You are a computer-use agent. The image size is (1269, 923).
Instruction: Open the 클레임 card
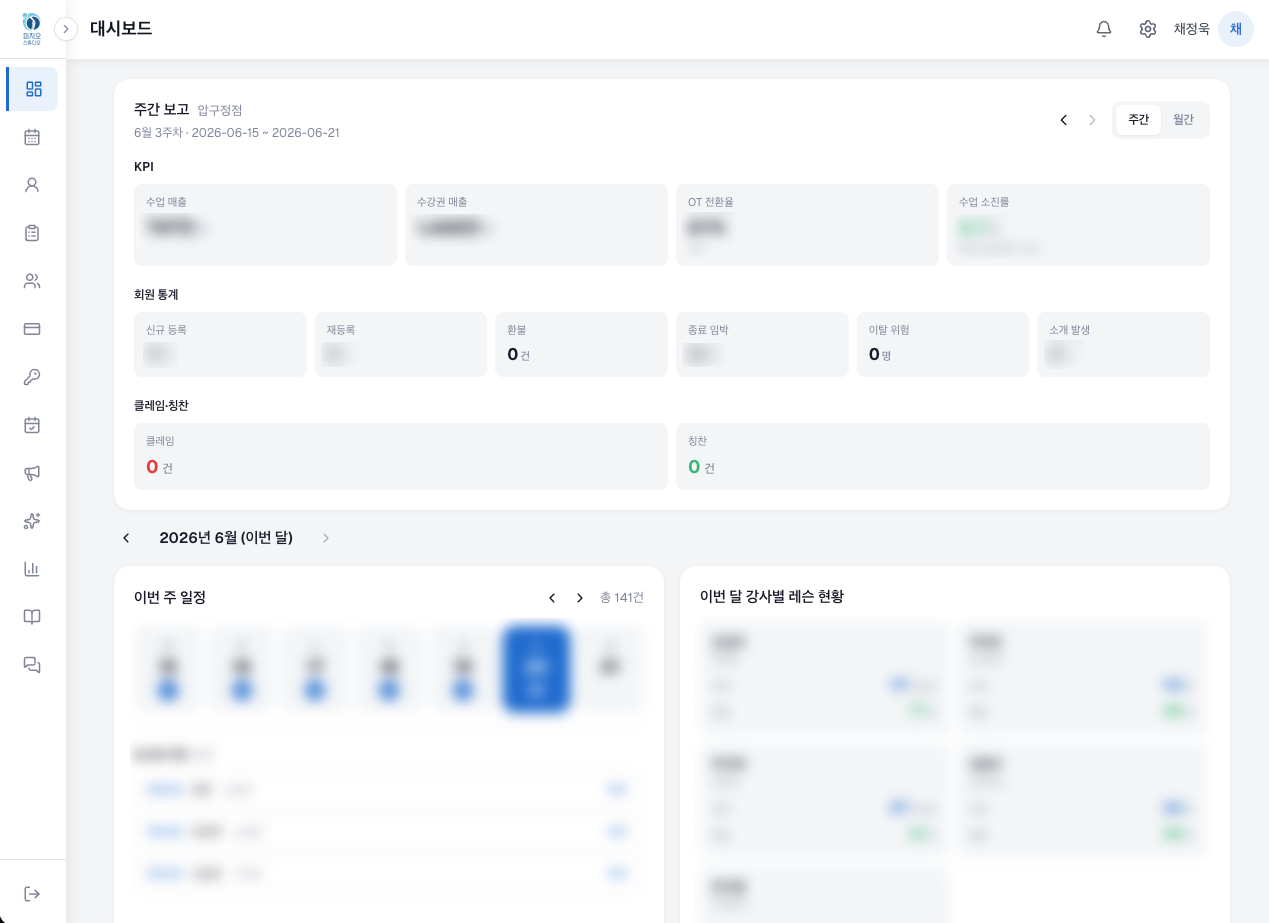401,457
